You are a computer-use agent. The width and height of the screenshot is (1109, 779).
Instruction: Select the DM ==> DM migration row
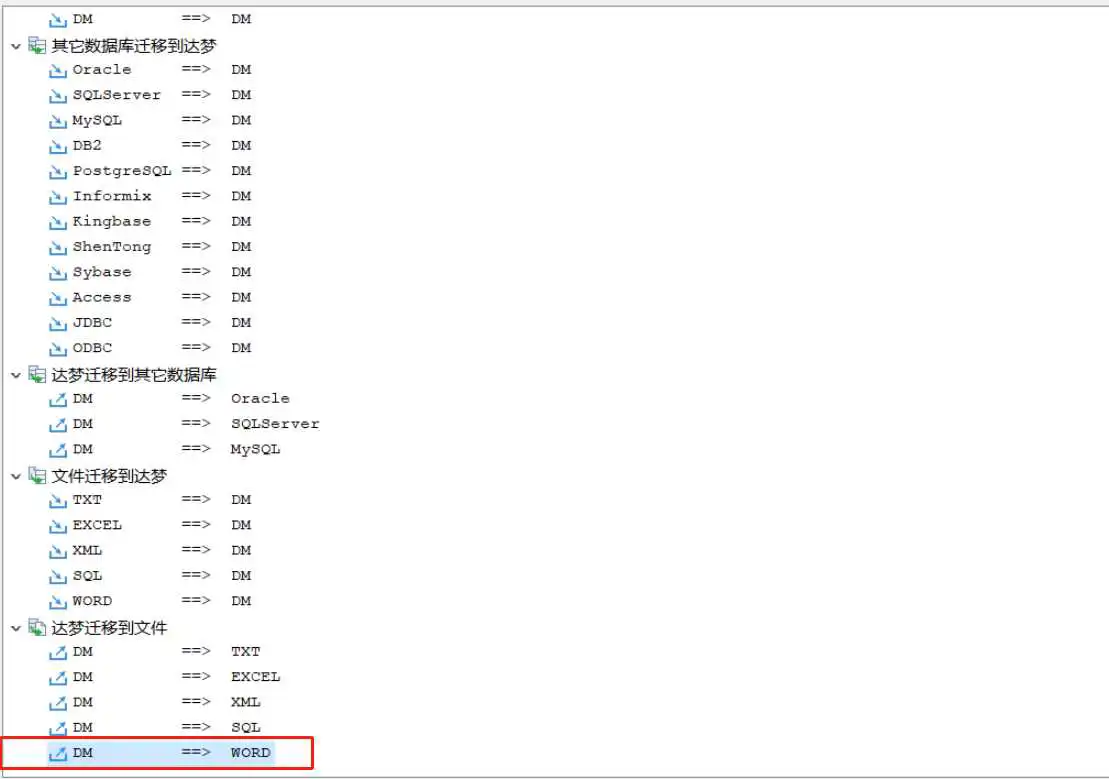click(150, 19)
